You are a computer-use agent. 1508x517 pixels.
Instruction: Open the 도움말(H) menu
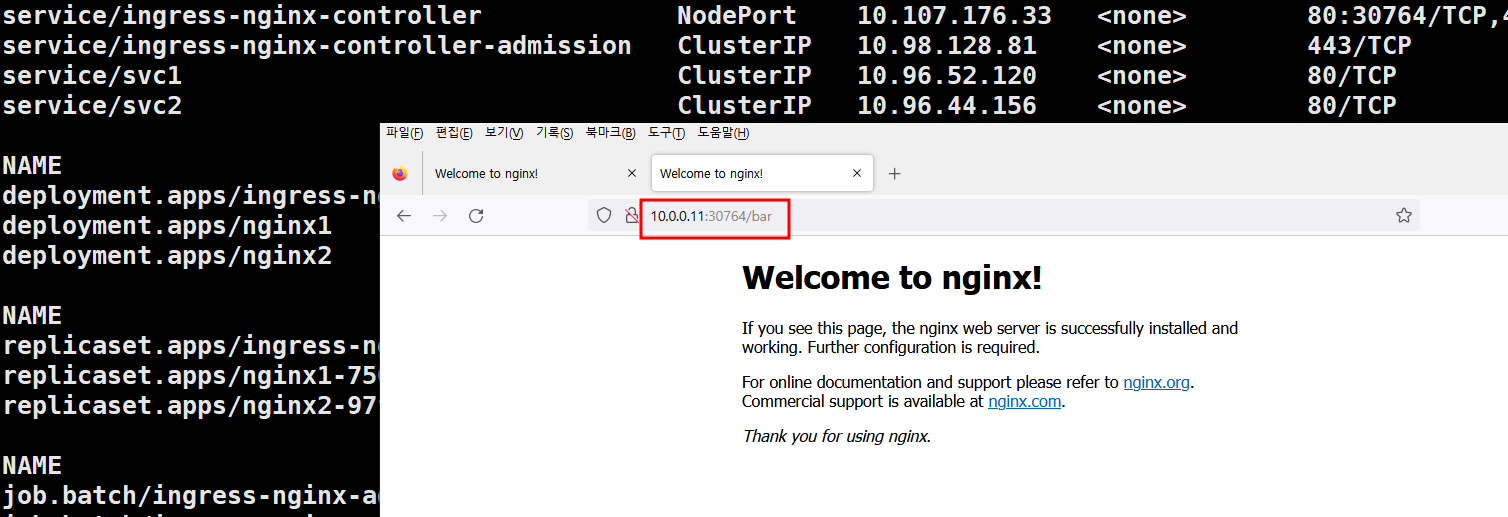(724, 133)
